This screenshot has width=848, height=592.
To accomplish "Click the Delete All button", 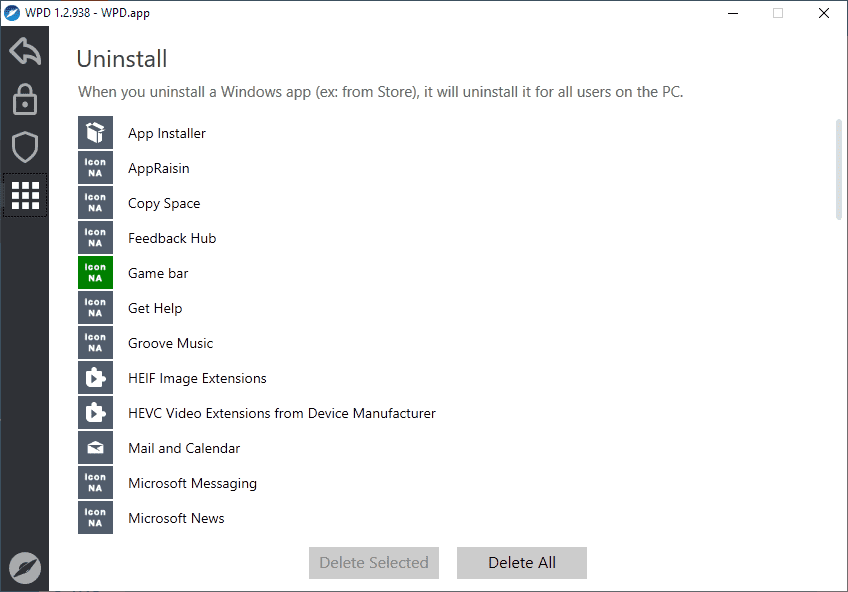I will tap(522, 563).
